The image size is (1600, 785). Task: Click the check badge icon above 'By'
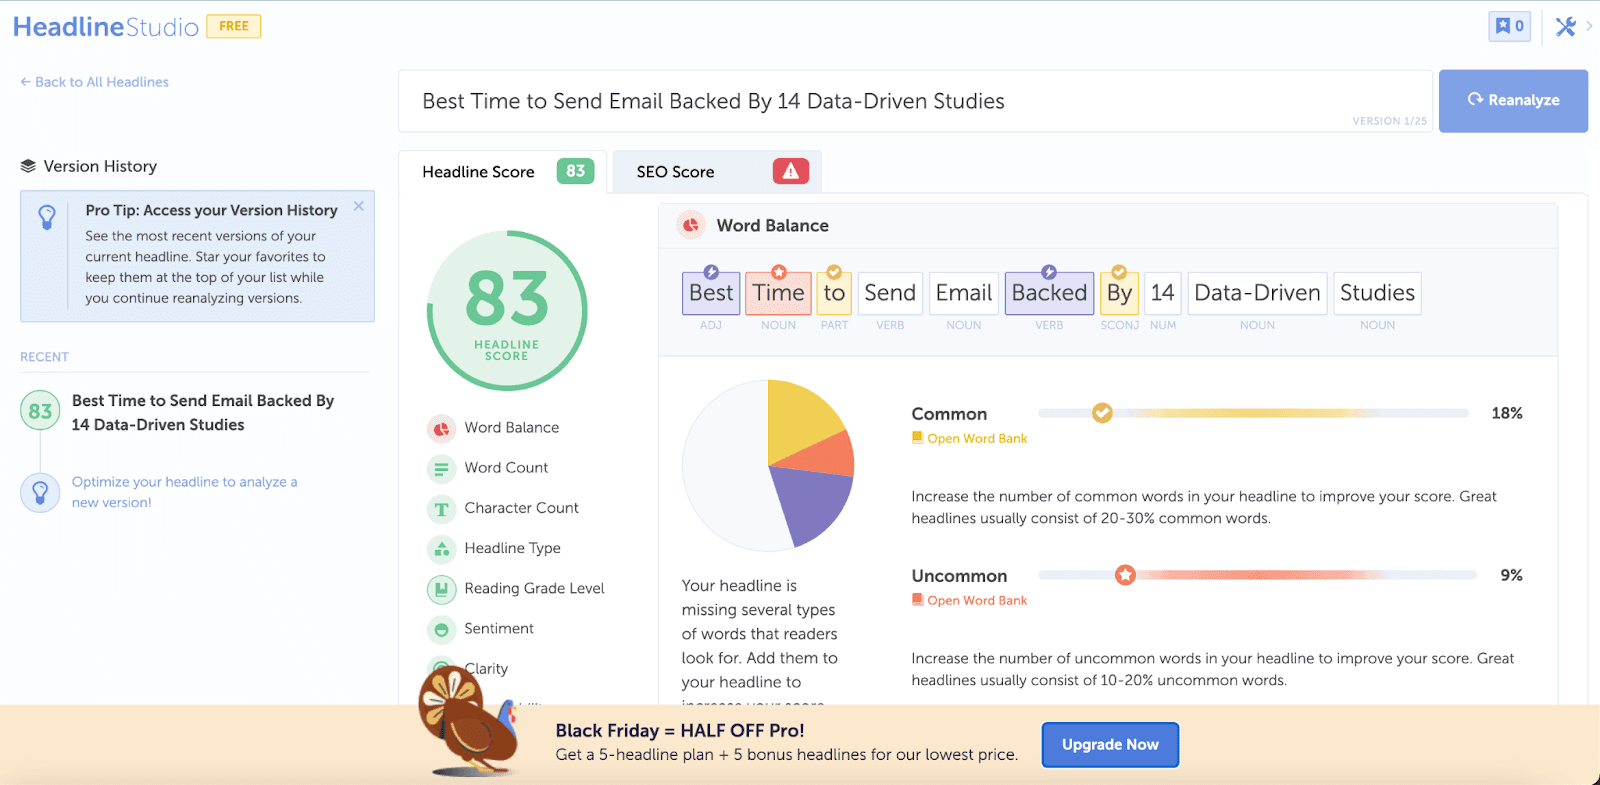1119,272
